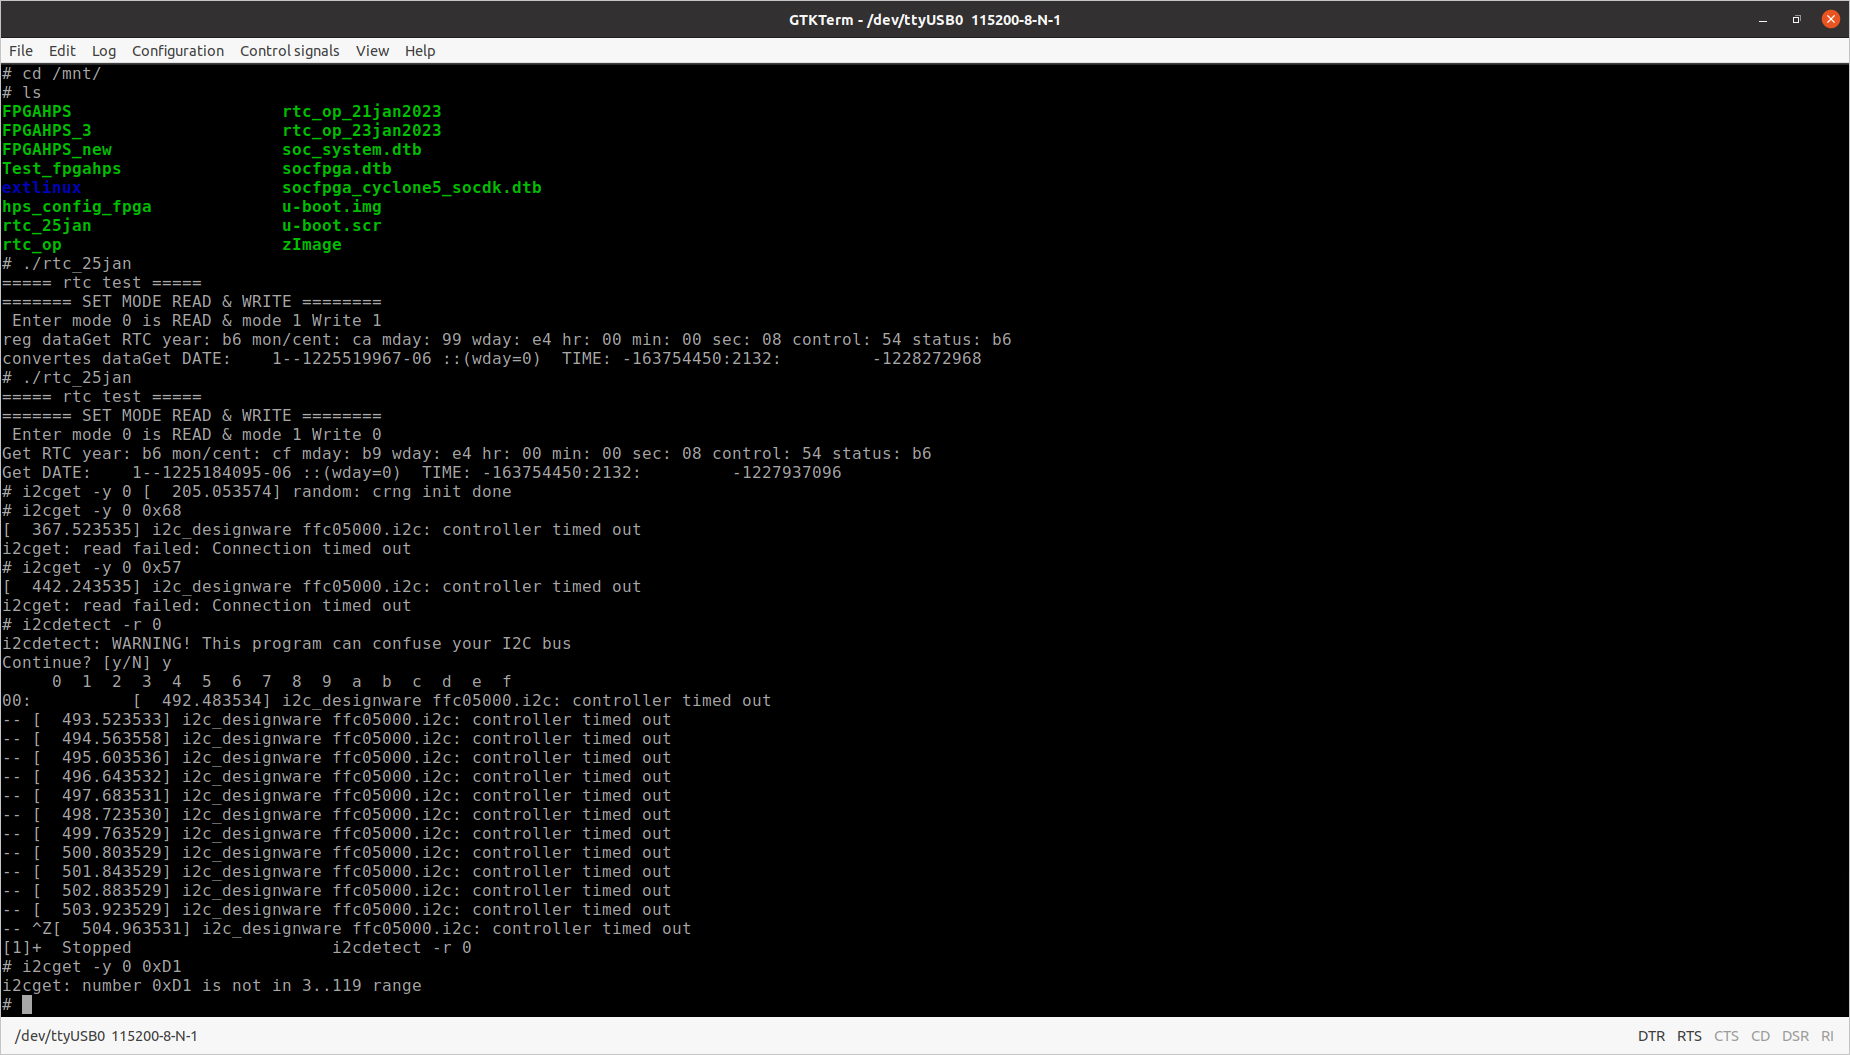Click the RI status indicator
This screenshot has width=1850, height=1055.
tap(1827, 1036)
